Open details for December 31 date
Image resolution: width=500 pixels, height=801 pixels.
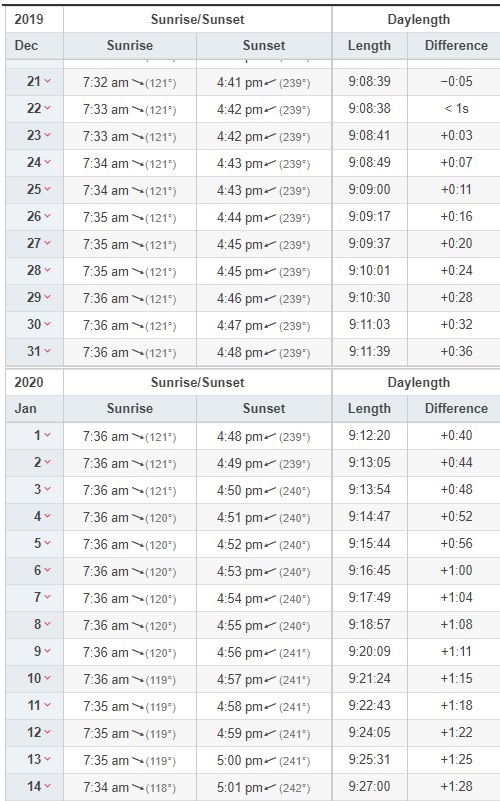click(34, 351)
